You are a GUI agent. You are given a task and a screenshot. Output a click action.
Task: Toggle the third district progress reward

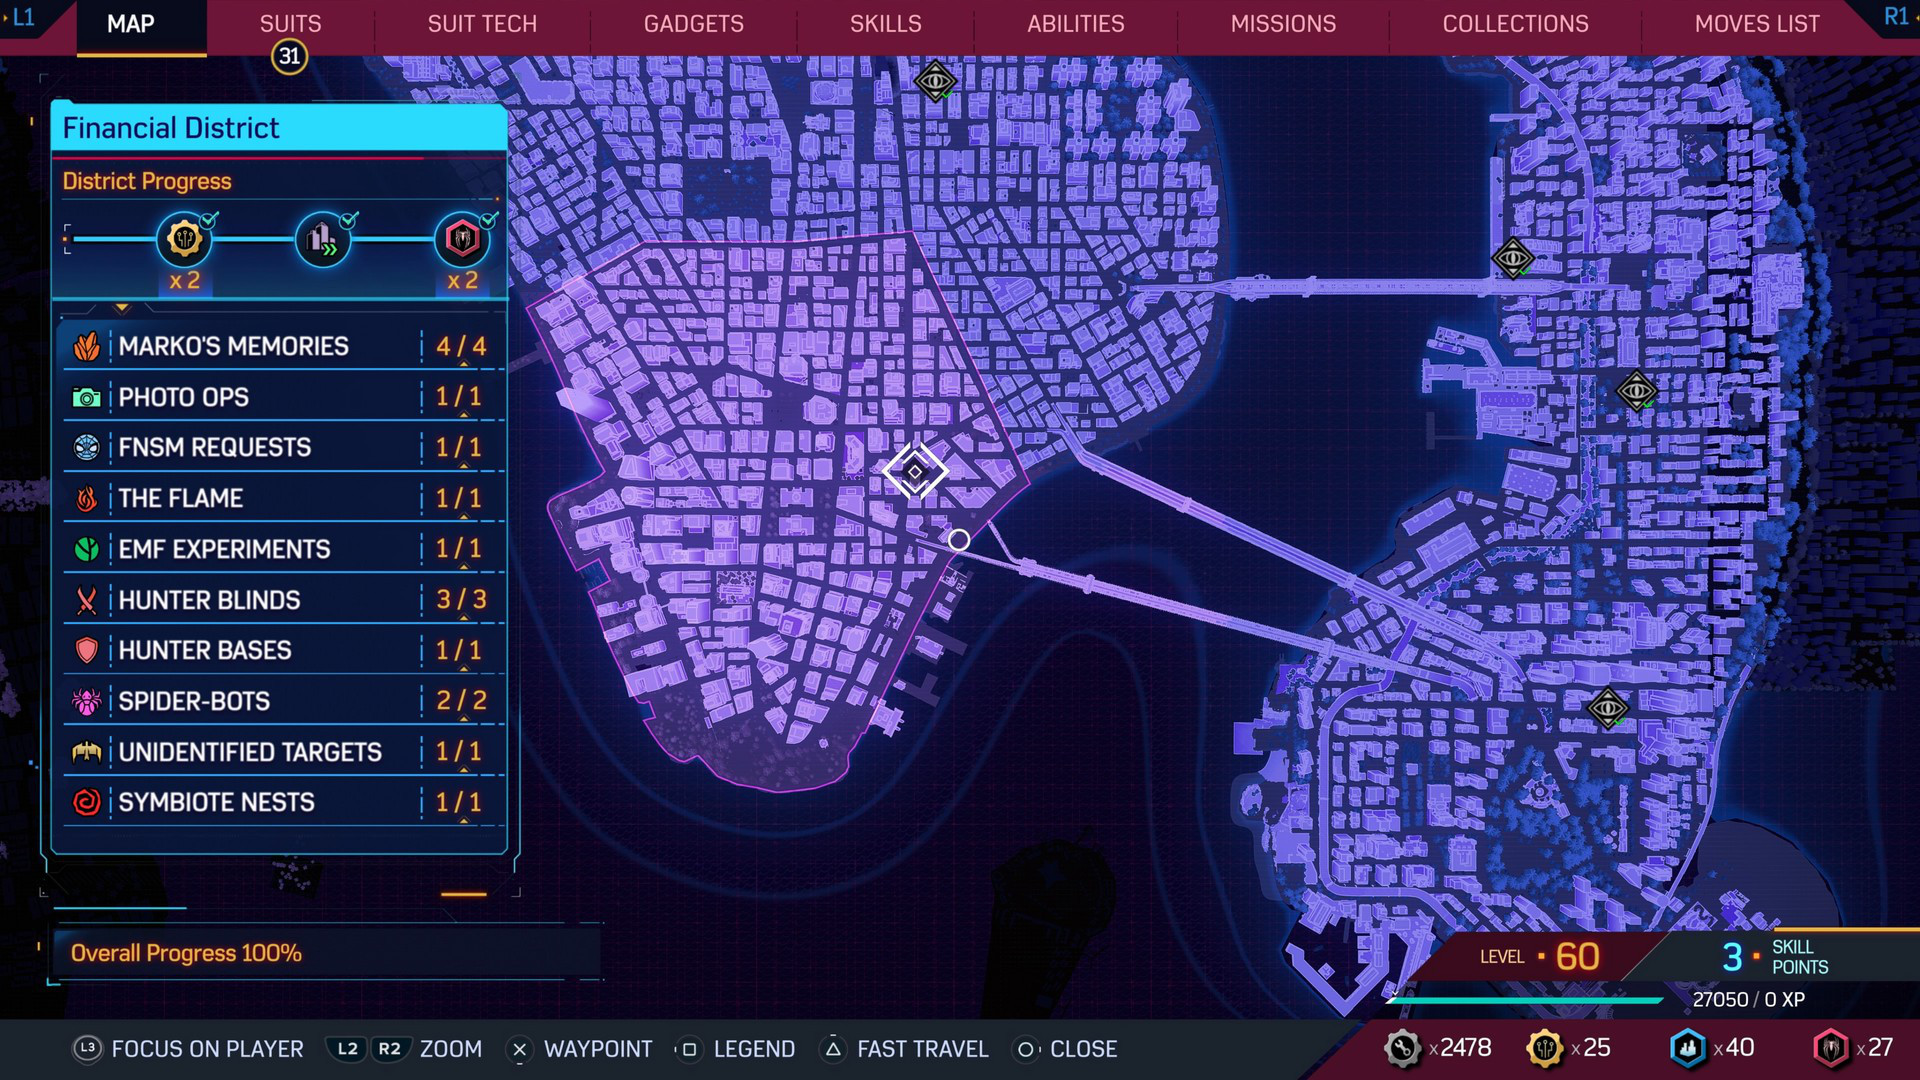click(x=462, y=239)
